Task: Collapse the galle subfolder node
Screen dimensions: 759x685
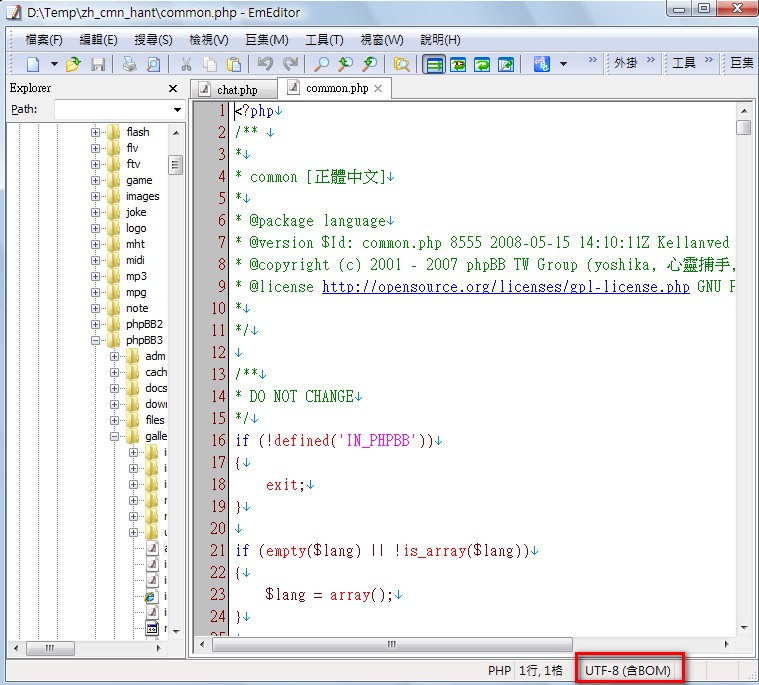Action: (114, 436)
